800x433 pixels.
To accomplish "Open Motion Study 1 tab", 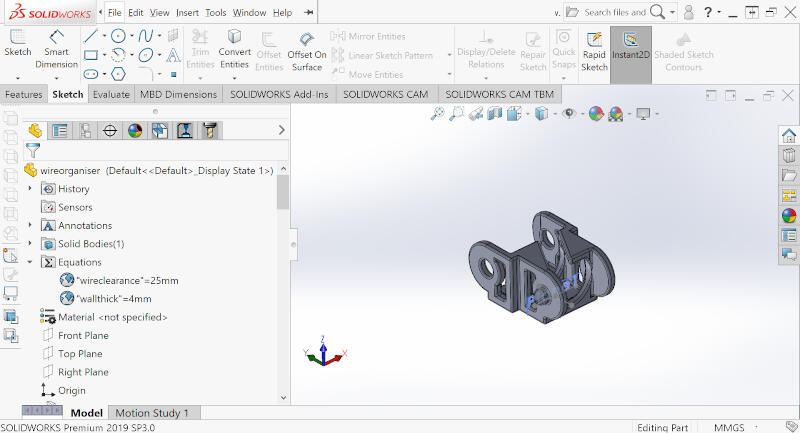I will tap(152, 413).
